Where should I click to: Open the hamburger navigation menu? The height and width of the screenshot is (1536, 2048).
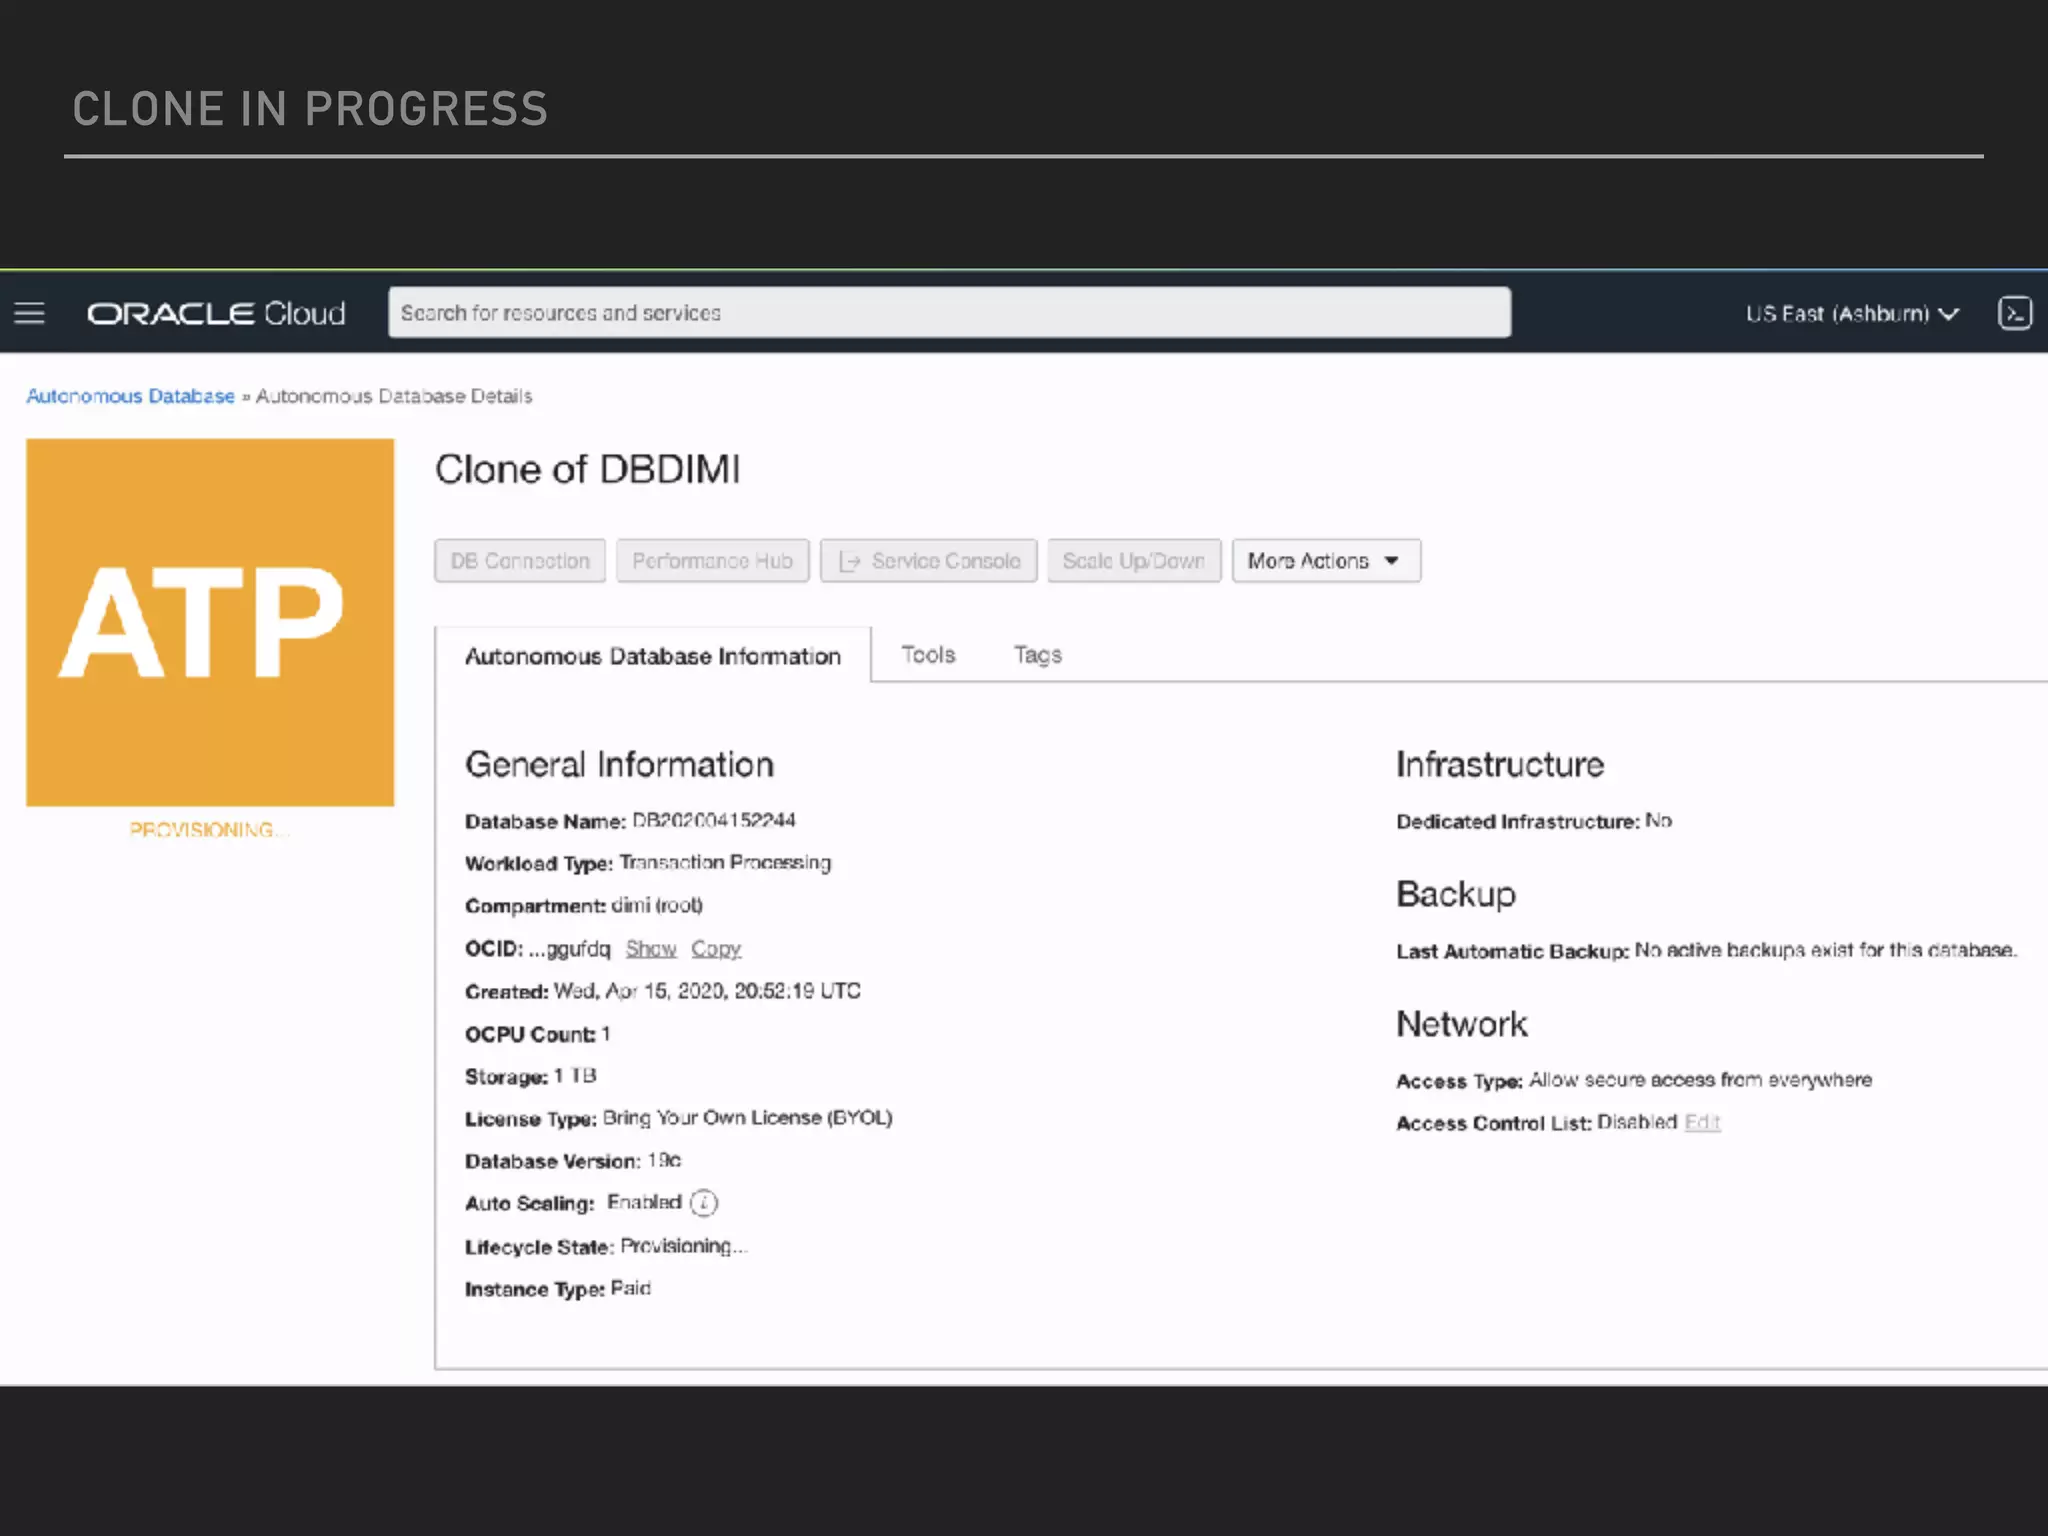coord(30,313)
